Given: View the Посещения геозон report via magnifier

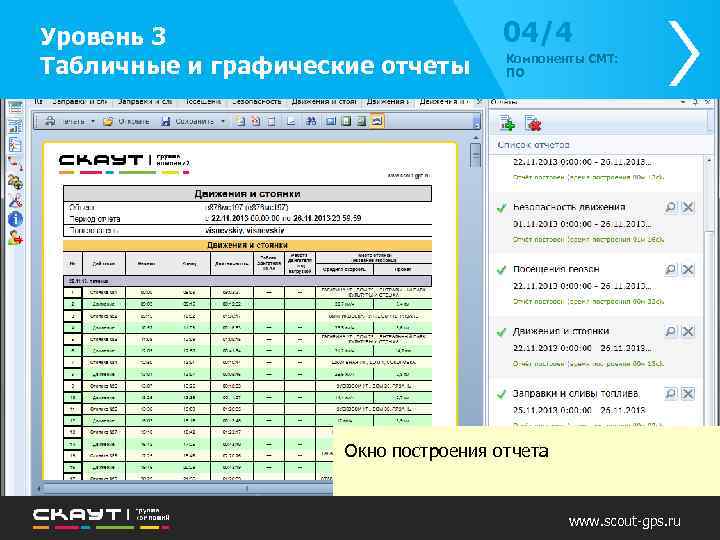Looking at the screenshot, I should tap(671, 269).
